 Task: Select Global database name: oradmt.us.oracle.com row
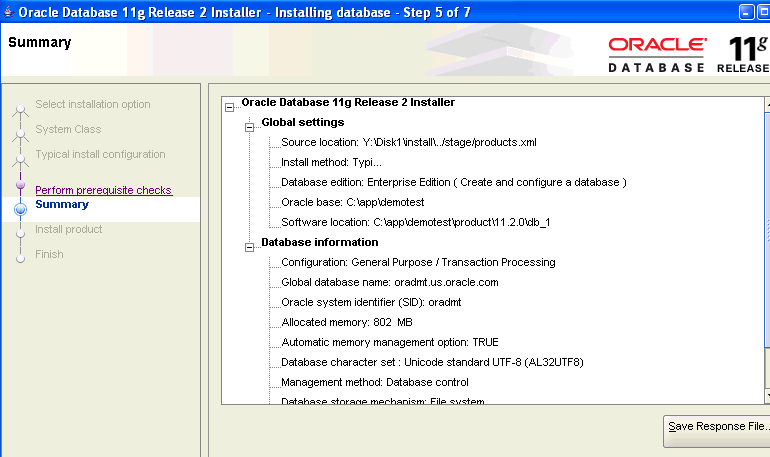(x=390, y=282)
